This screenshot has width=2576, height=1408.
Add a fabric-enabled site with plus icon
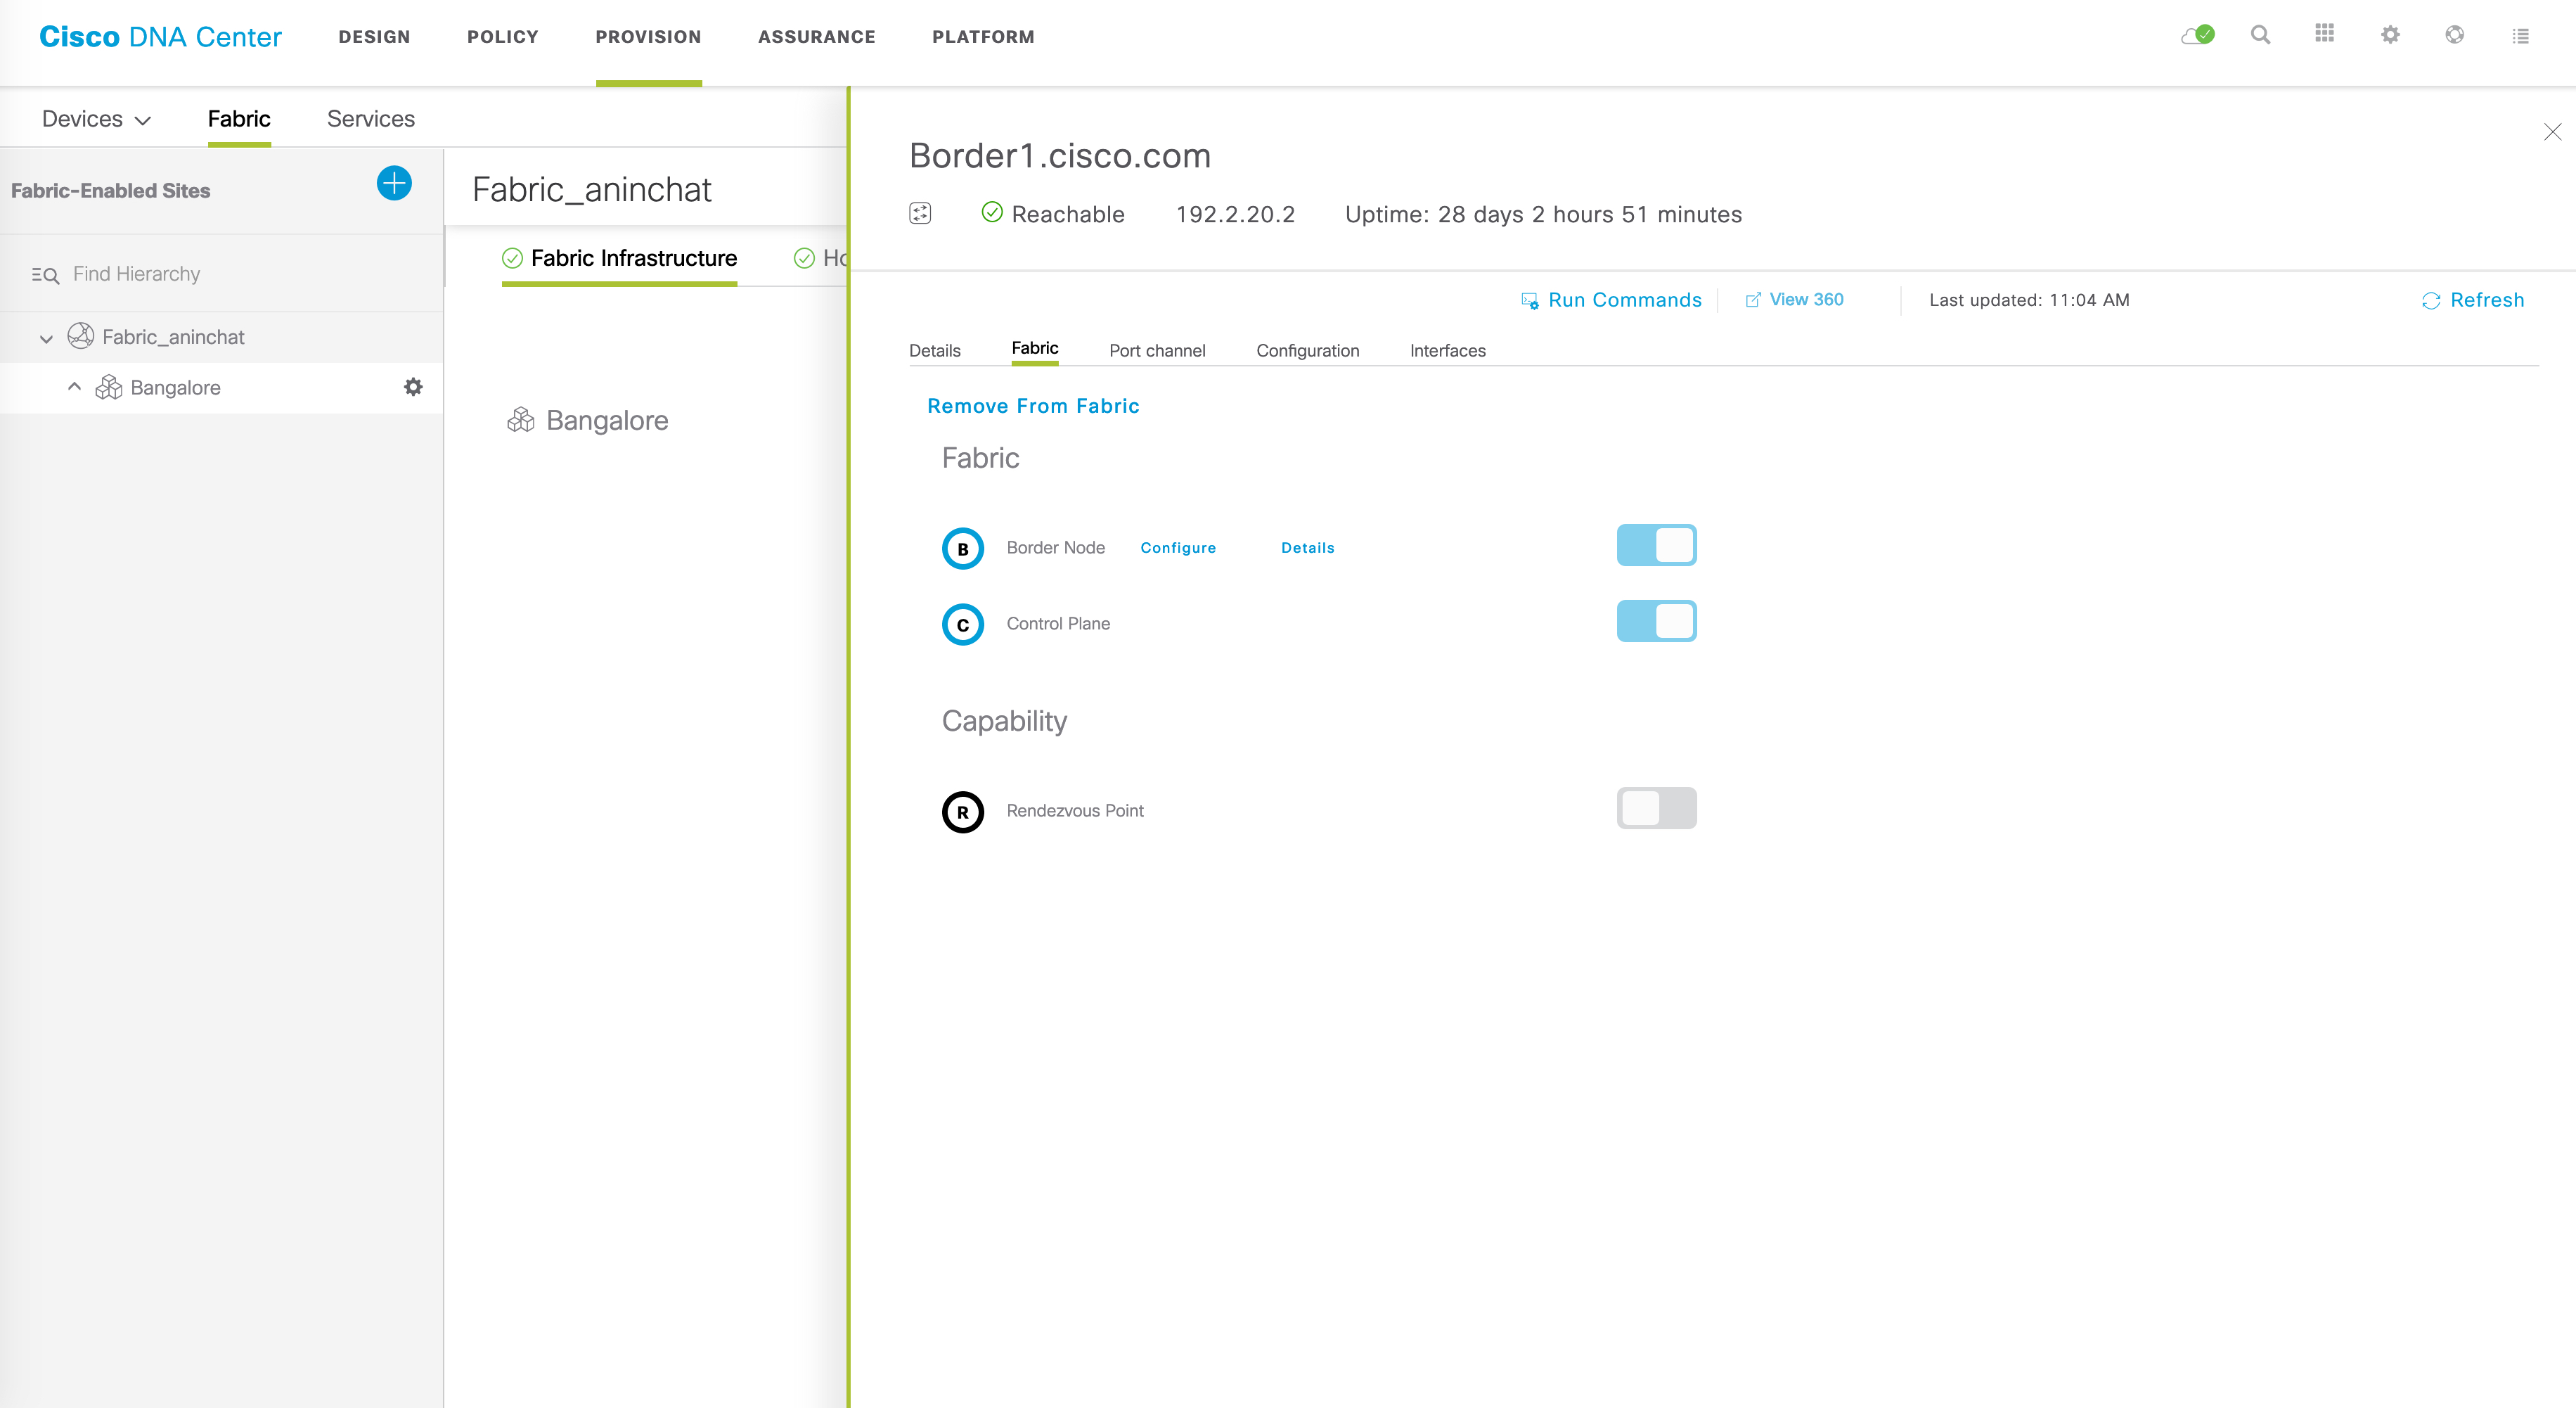394,184
